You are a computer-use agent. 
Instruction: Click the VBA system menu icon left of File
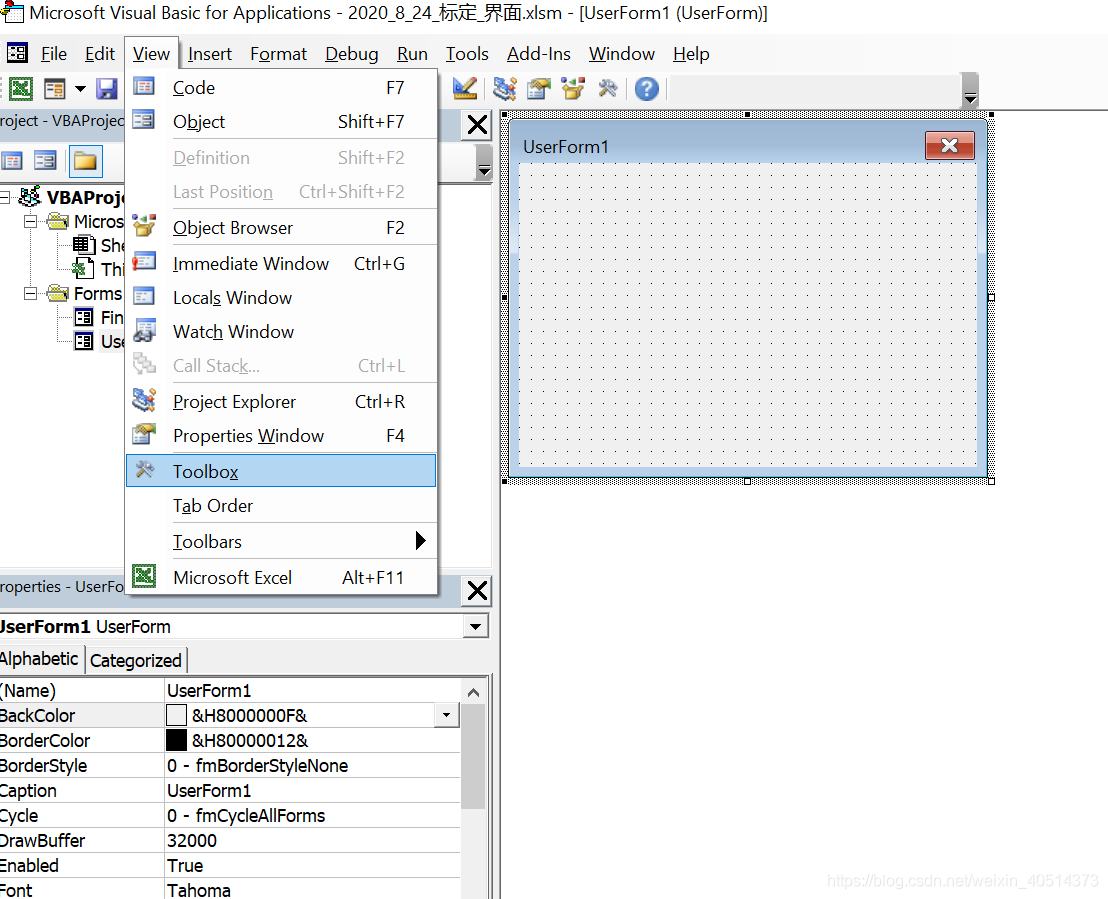[17, 53]
